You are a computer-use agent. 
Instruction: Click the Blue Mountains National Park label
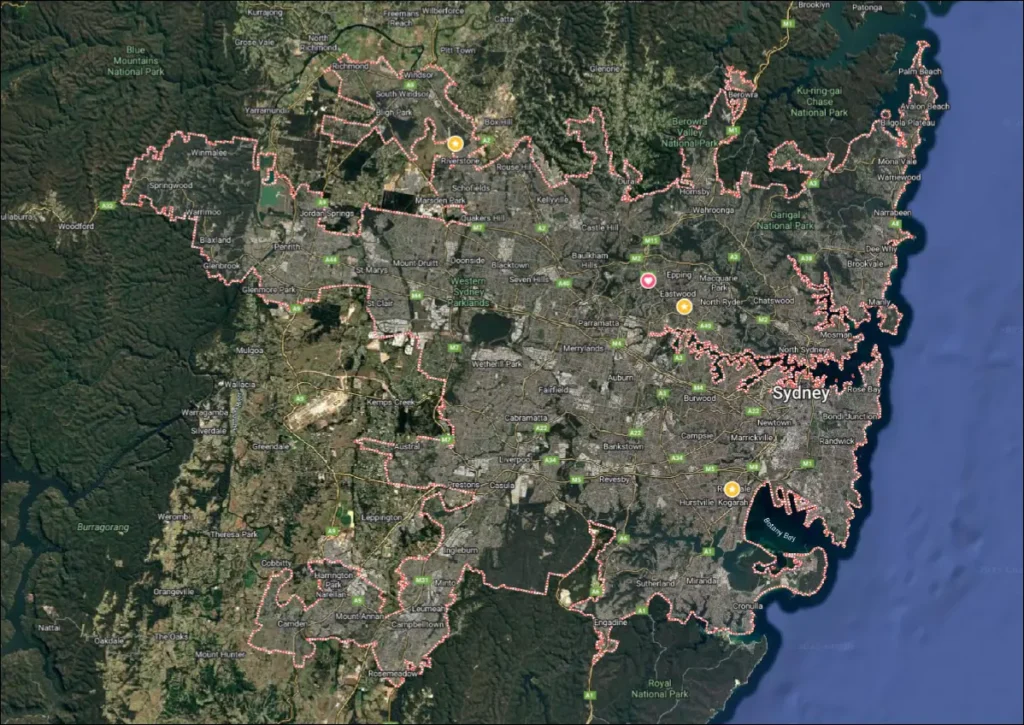(x=135, y=61)
